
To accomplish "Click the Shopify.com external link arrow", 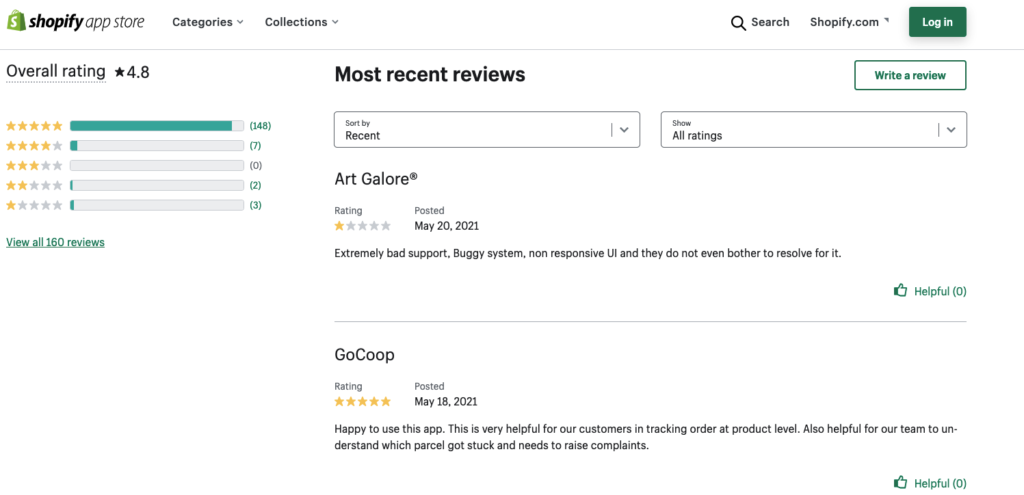I will click(x=886, y=19).
